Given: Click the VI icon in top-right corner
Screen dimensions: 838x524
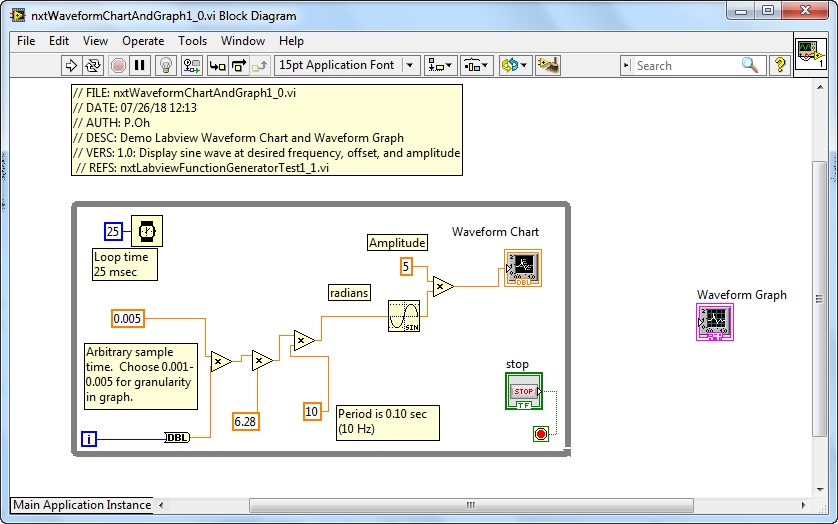Looking at the screenshot, I should point(811,55).
